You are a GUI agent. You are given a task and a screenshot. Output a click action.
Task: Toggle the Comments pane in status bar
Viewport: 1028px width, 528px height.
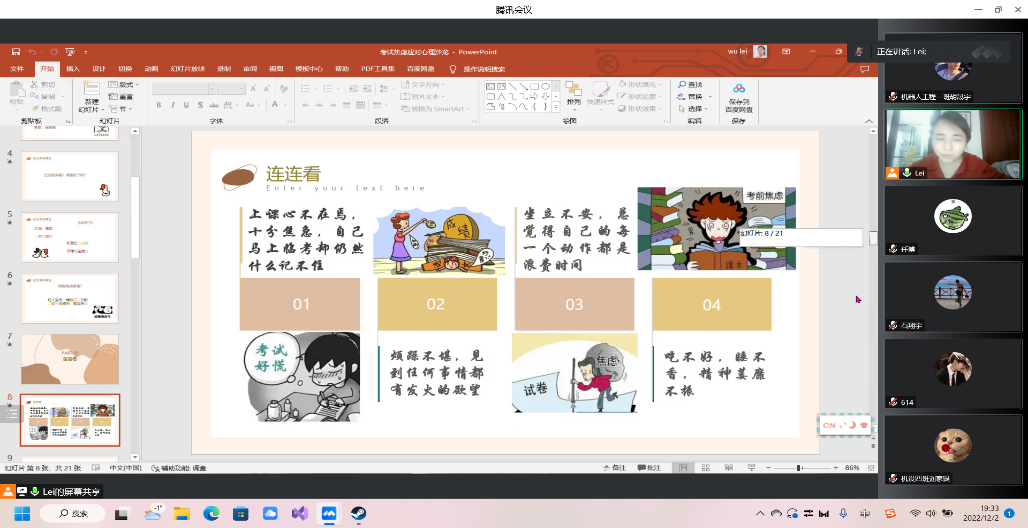coord(650,467)
